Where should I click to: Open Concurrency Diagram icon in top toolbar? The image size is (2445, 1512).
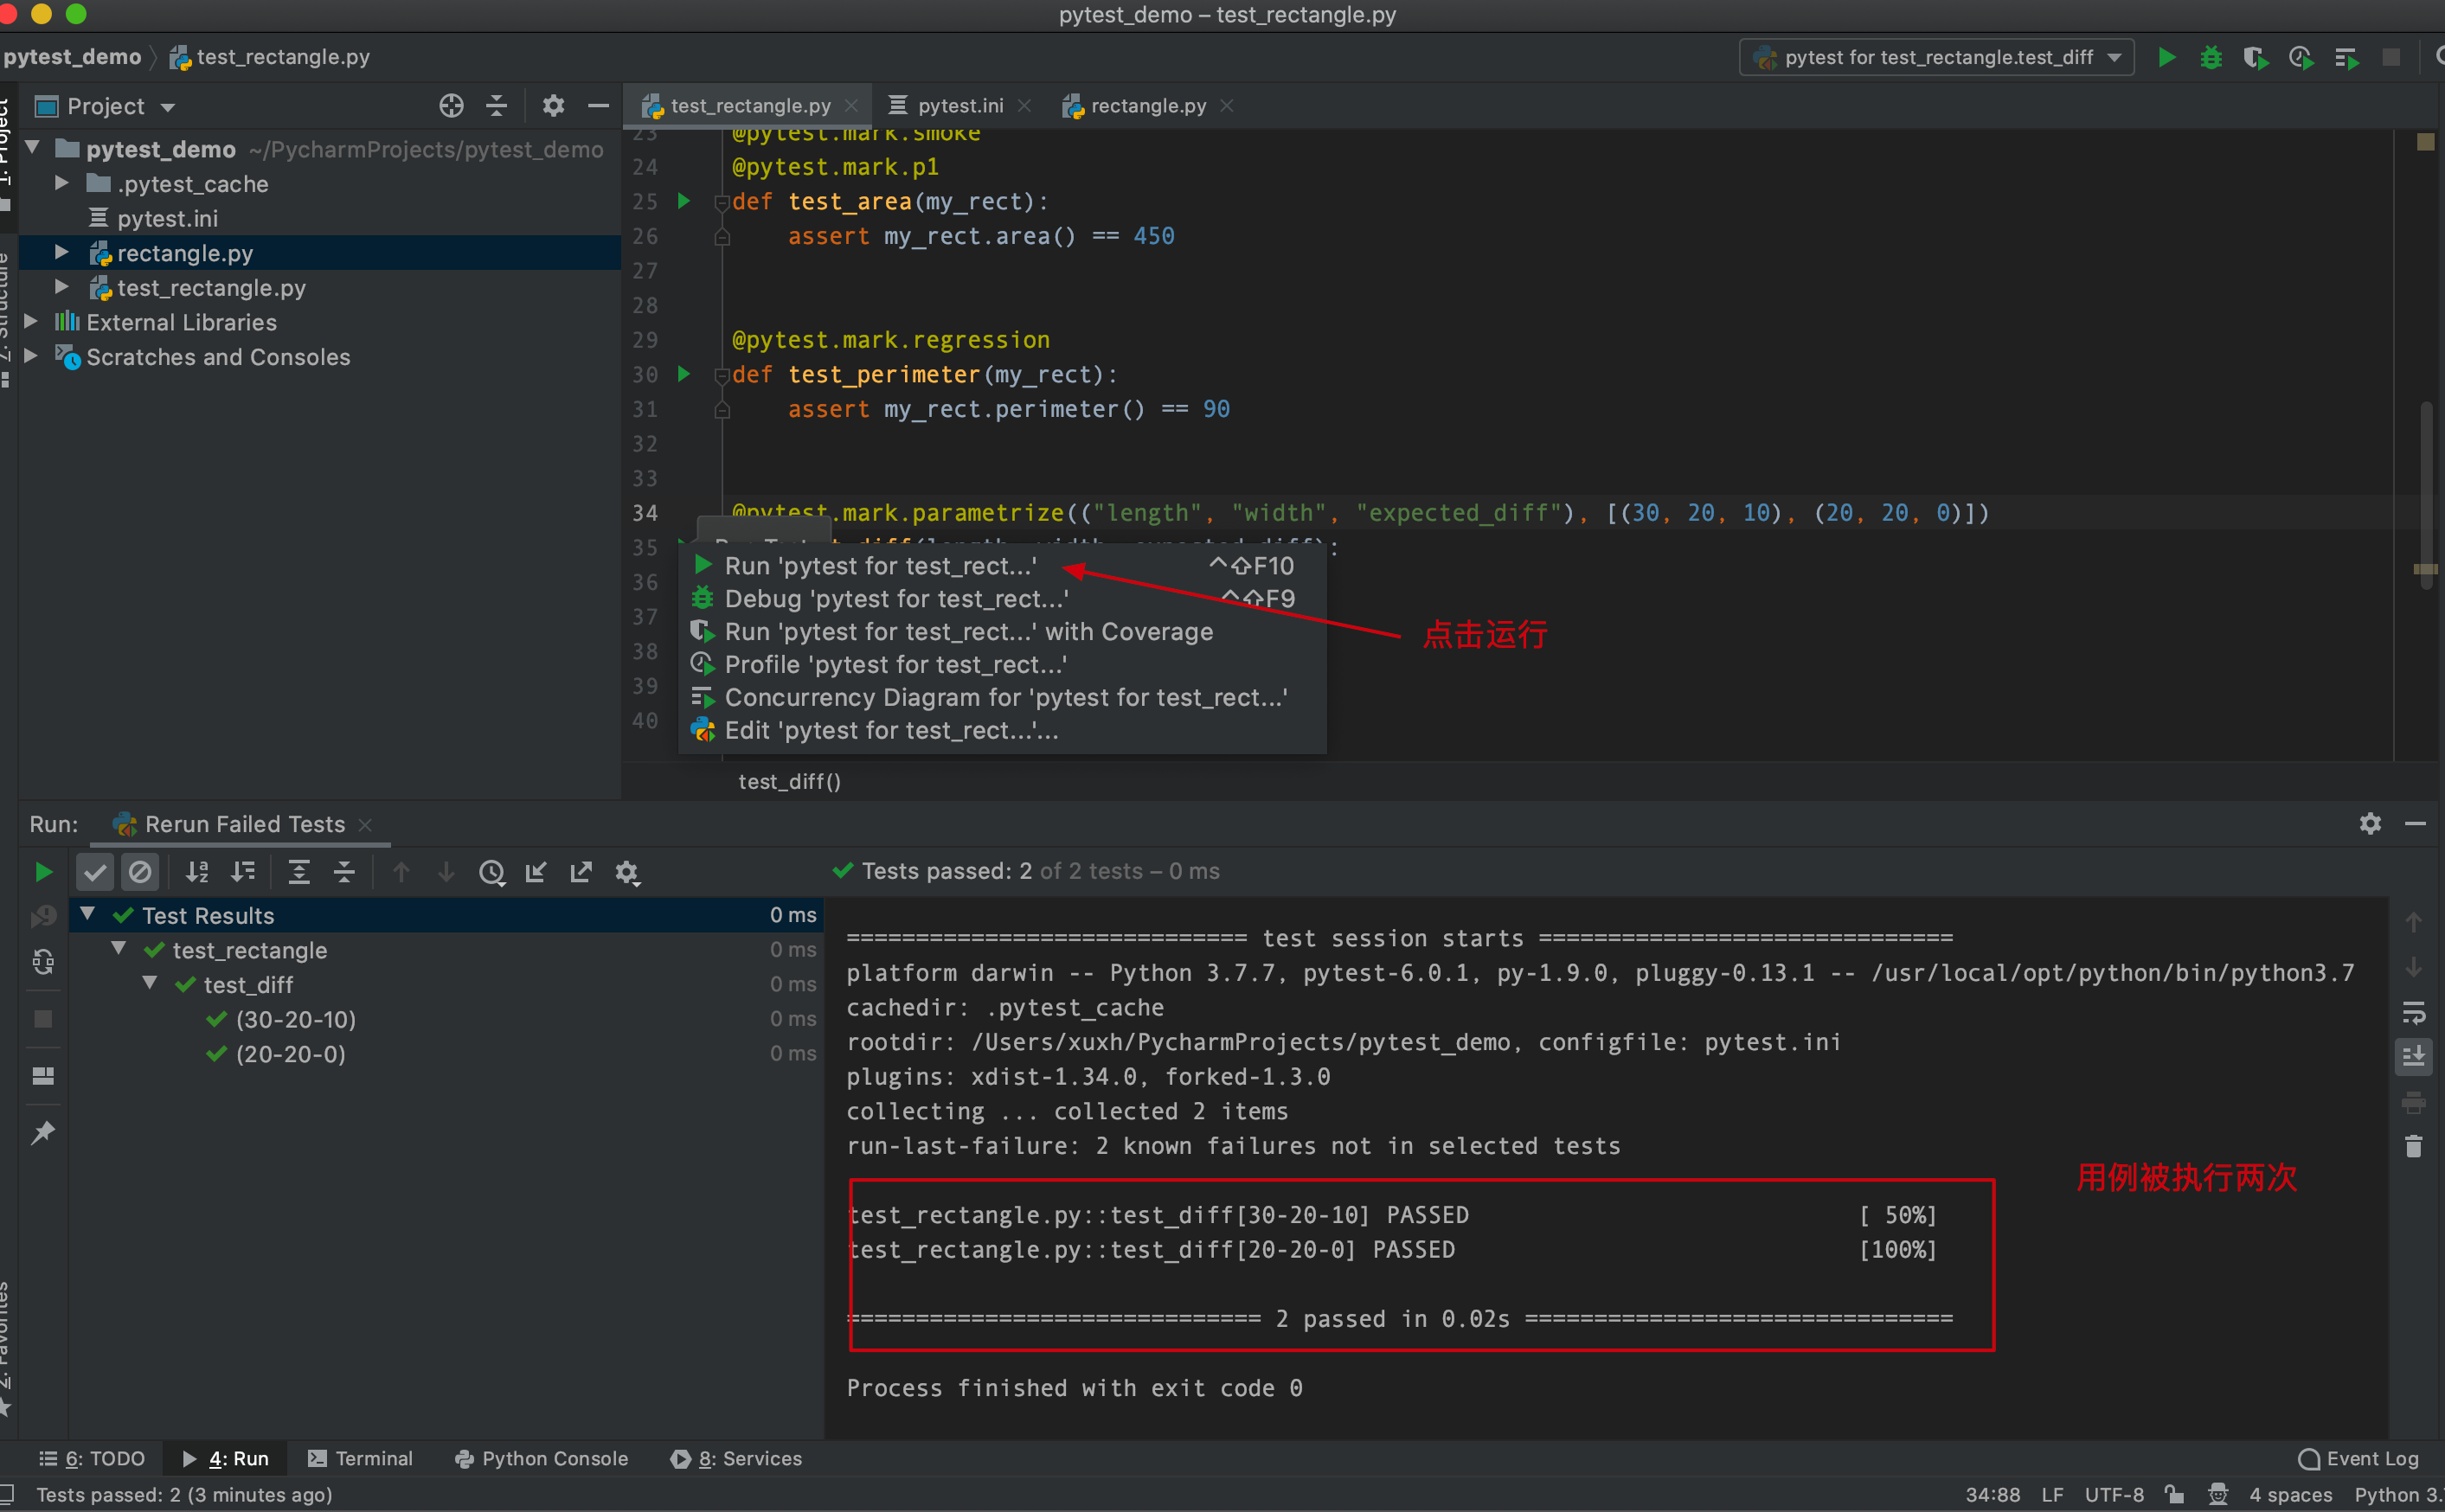click(x=2346, y=57)
